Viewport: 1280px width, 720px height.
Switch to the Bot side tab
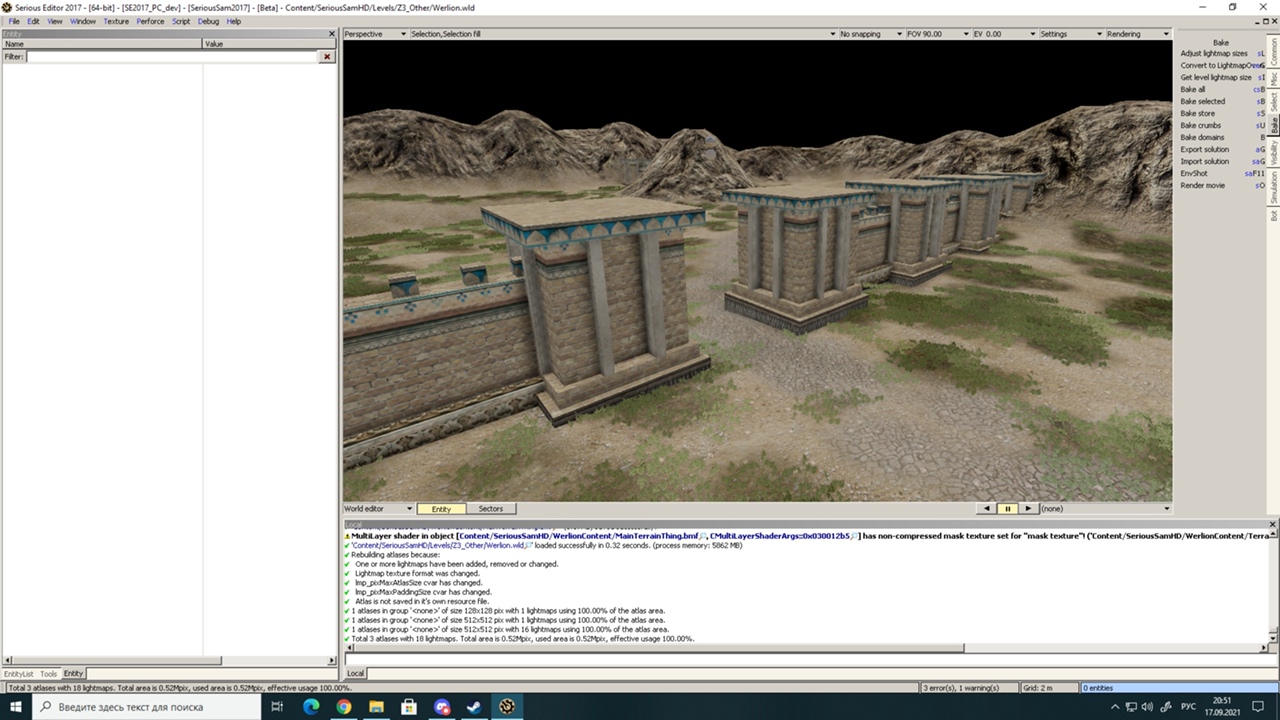pos(1274,215)
